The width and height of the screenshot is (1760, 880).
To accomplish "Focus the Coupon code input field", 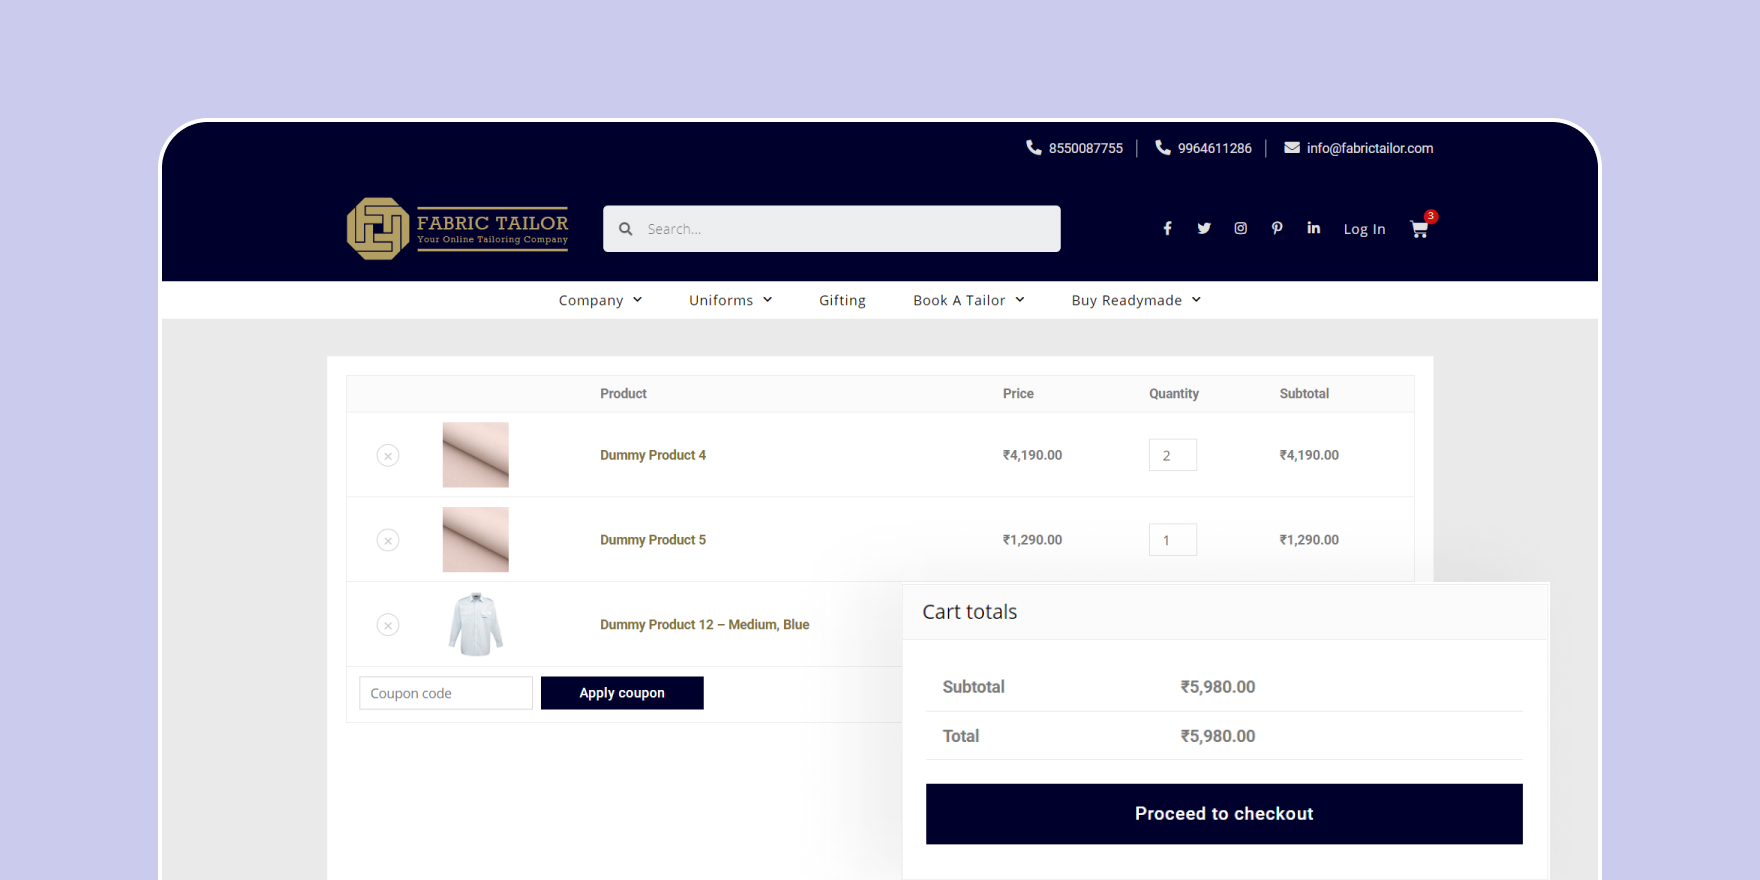I will 446,693.
